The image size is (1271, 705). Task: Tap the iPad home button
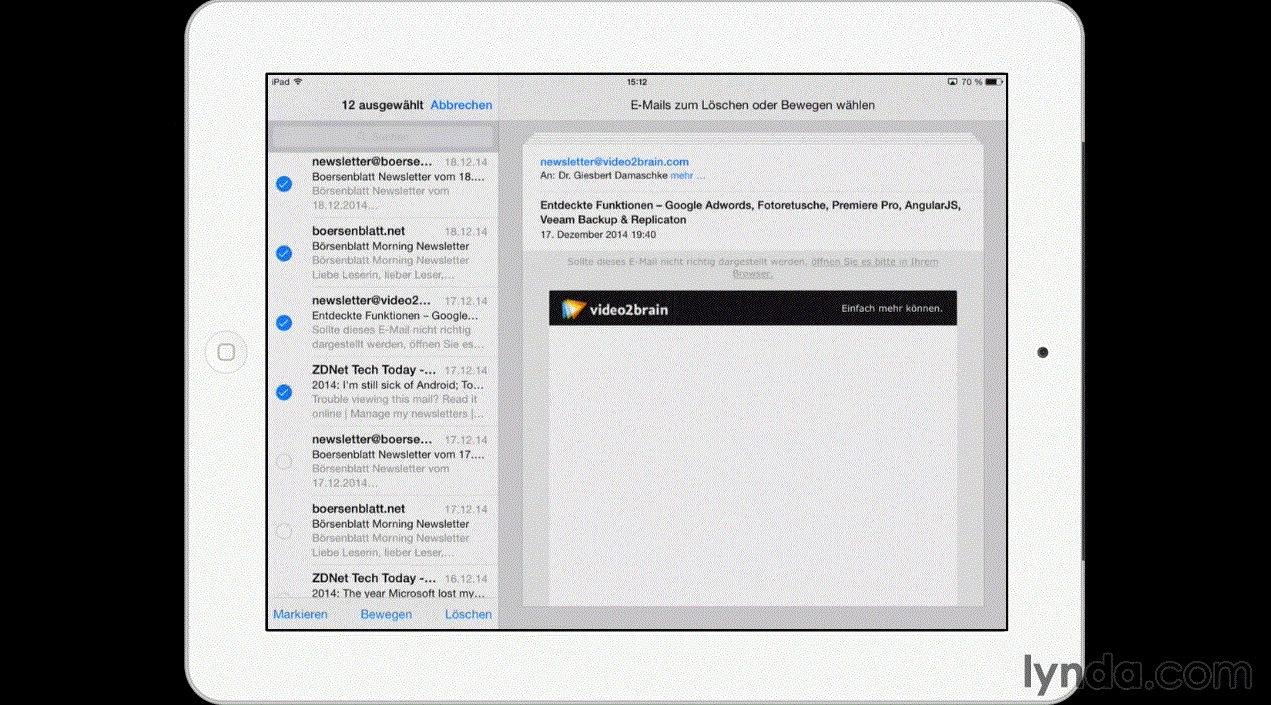pos(226,352)
